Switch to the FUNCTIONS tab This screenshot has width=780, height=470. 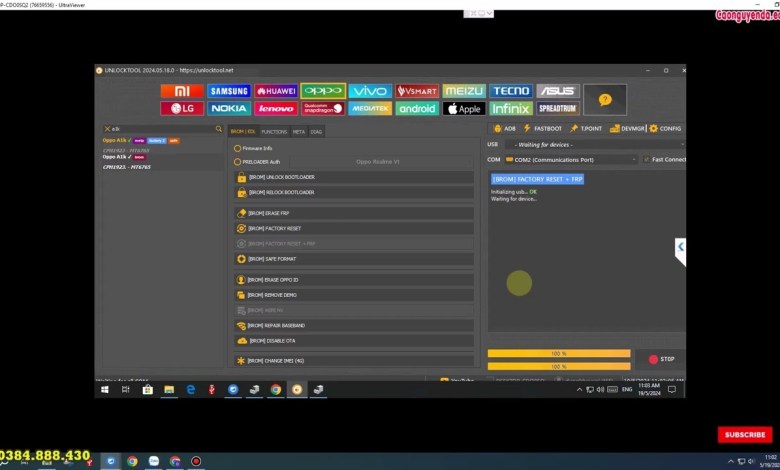click(274, 132)
